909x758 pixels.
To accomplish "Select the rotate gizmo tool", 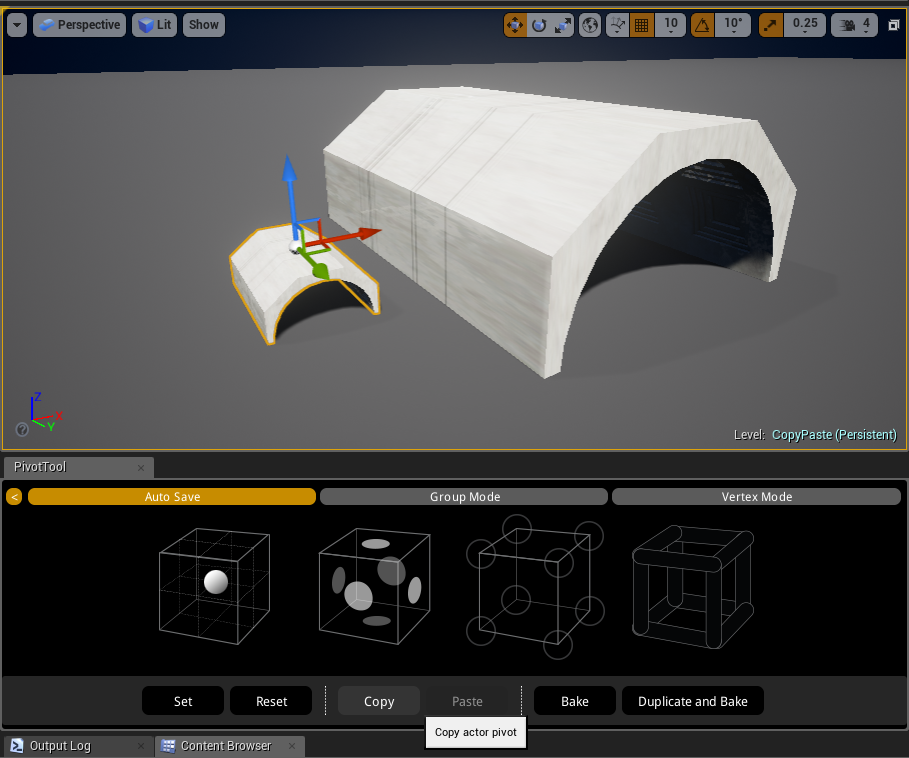I will point(539,25).
